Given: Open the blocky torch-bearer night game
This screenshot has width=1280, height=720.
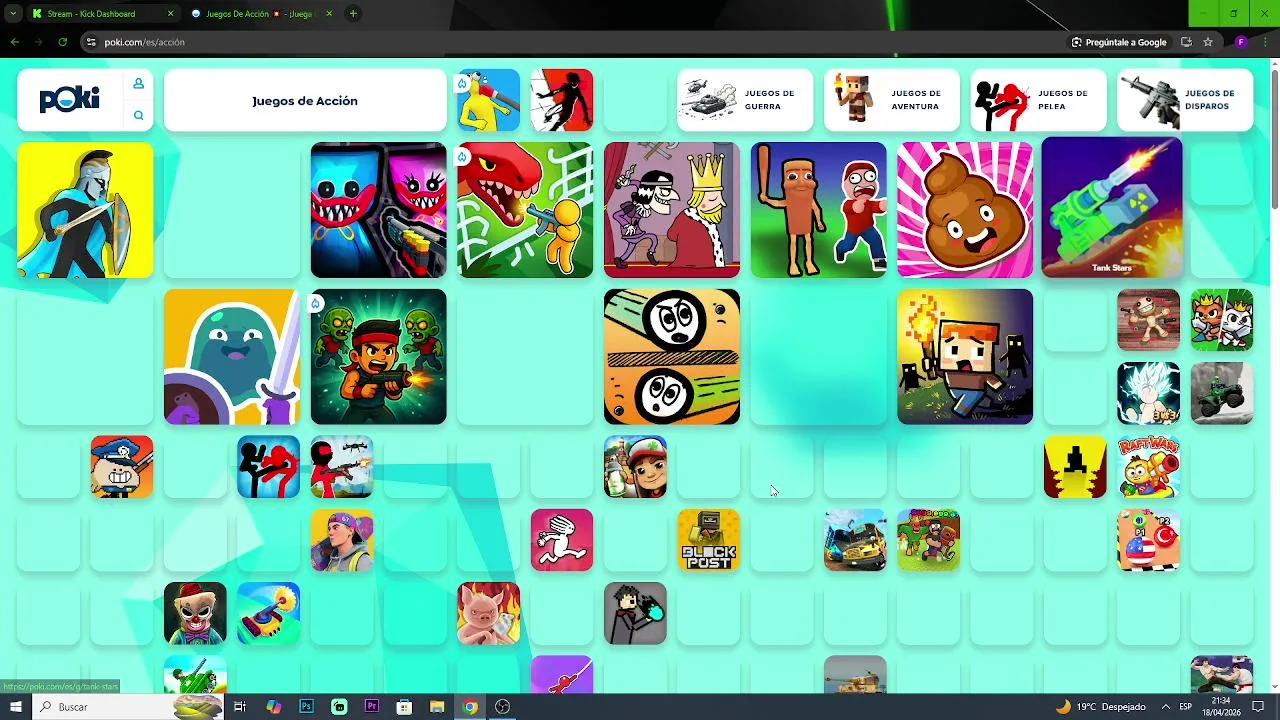Looking at the screenshot, I should (965, 357).
